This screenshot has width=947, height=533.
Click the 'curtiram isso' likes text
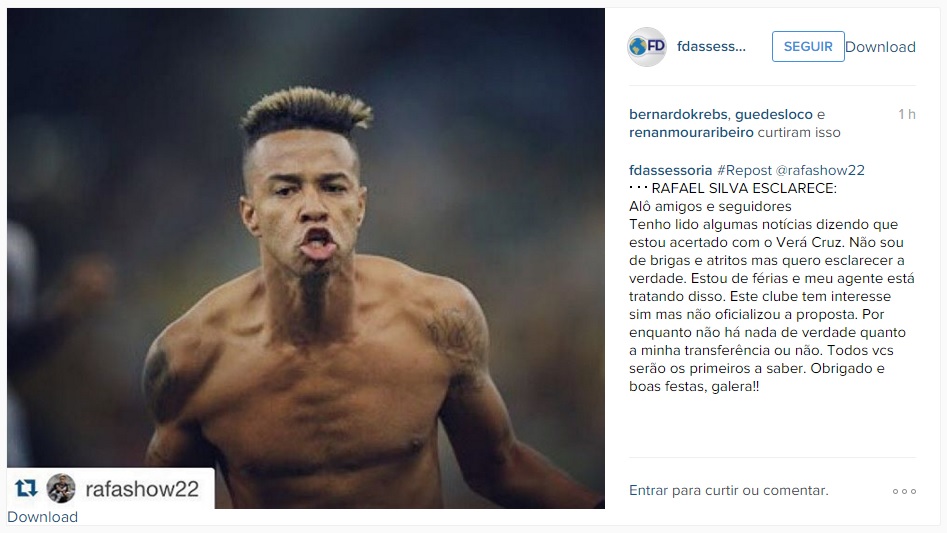point(799,132)
